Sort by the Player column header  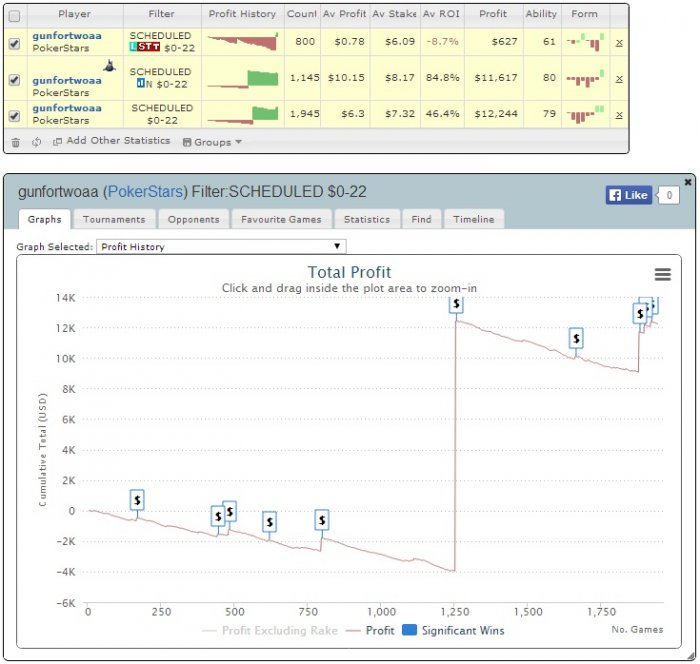(x=75, y=14)
